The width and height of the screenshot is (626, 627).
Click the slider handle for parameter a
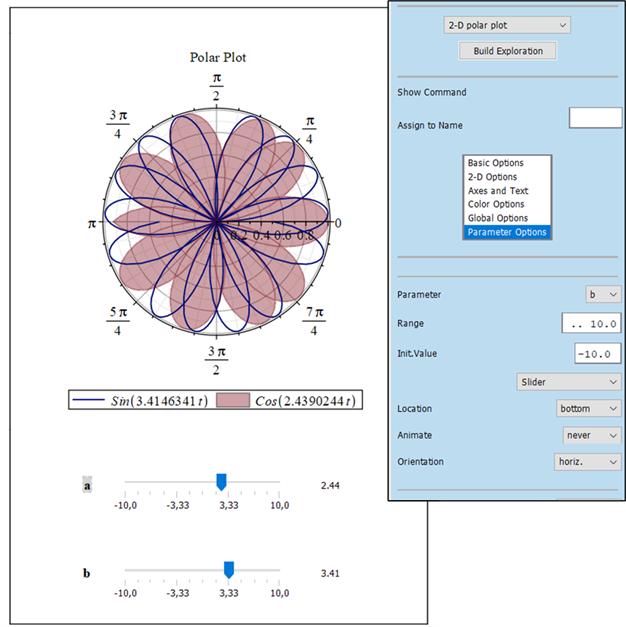click(x=222, y=483)
